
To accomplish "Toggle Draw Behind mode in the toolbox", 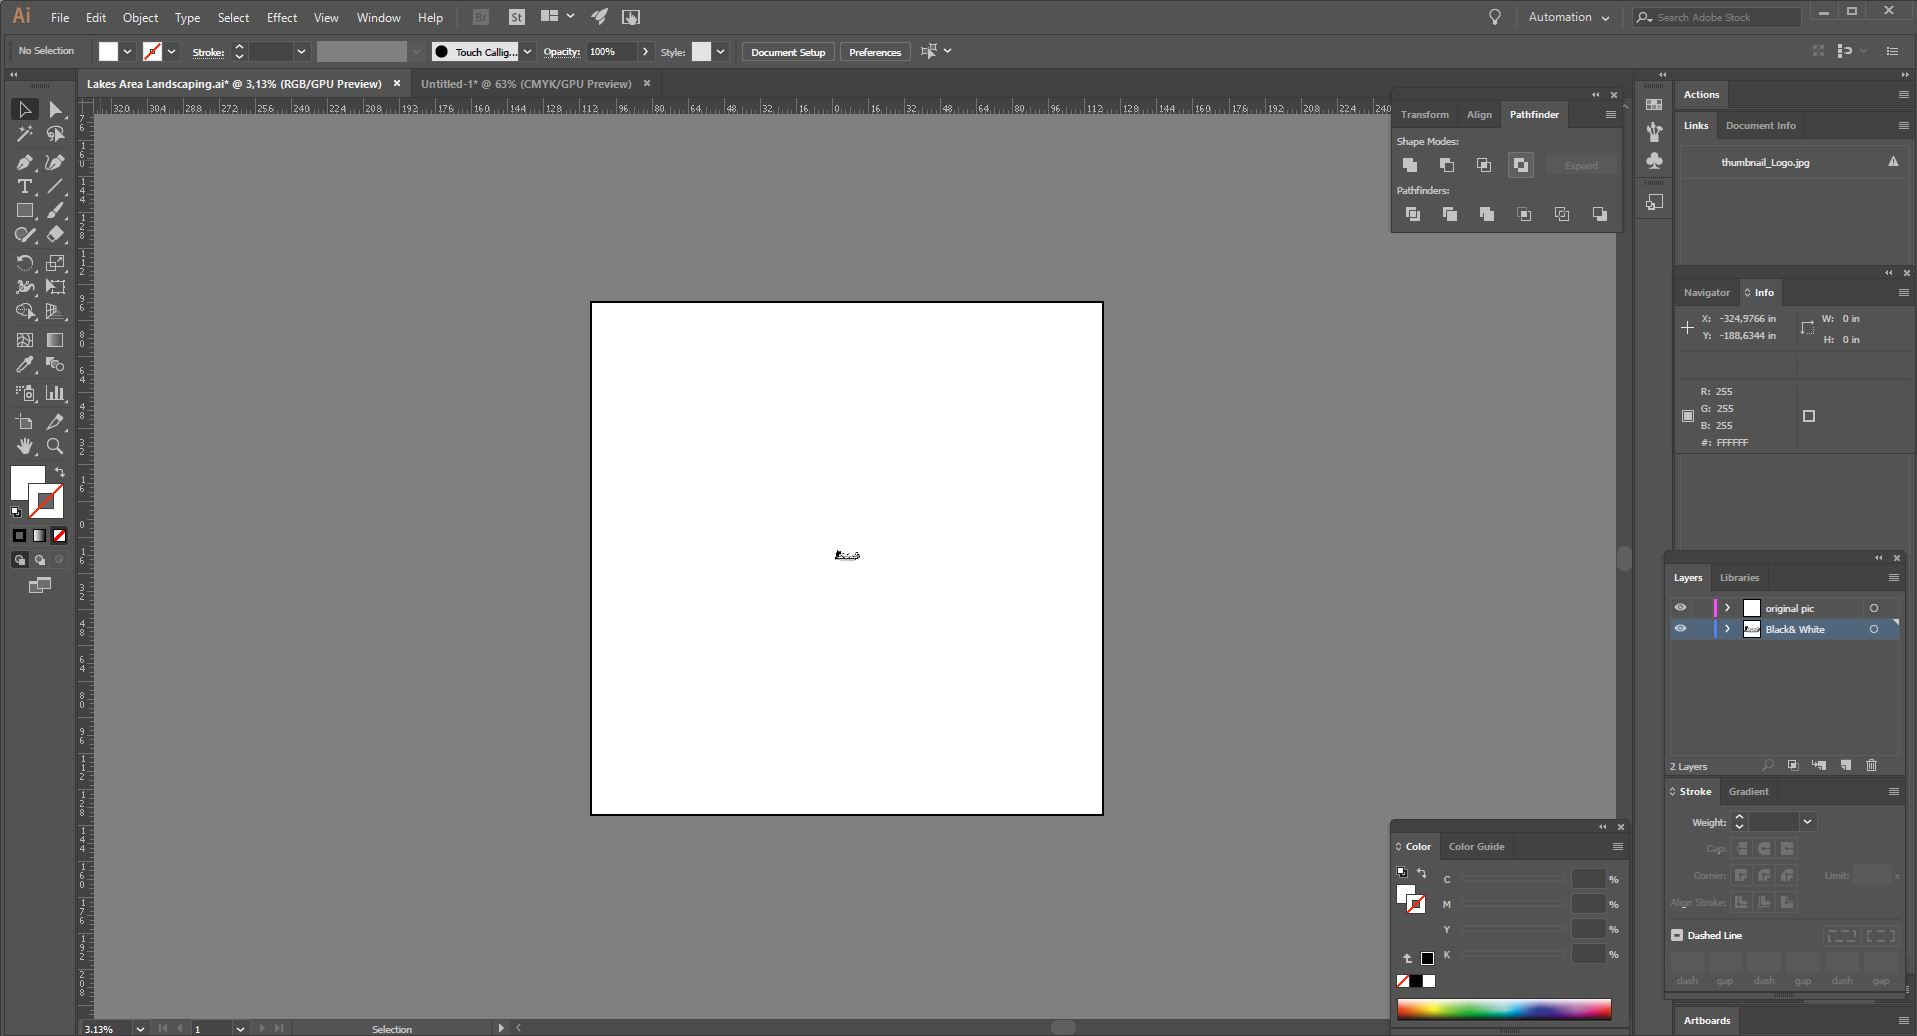I will (40, 560).
